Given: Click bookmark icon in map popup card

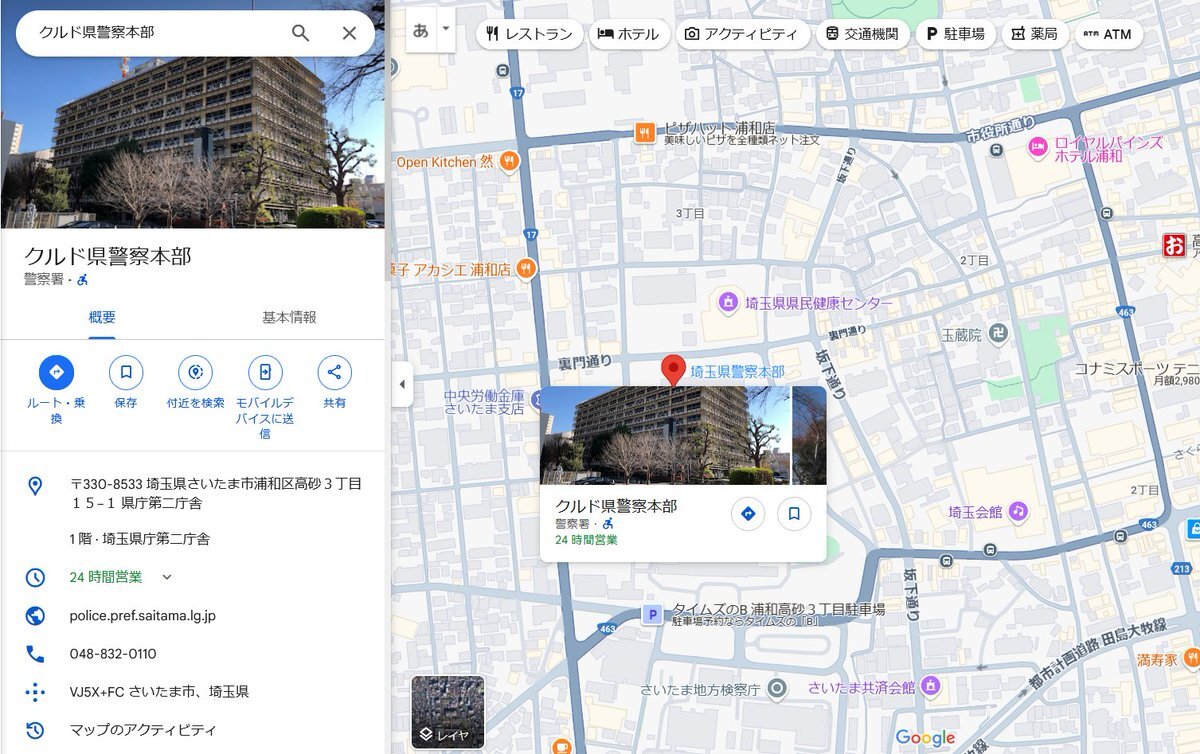Looking at the screenshot, I should 794,514.
